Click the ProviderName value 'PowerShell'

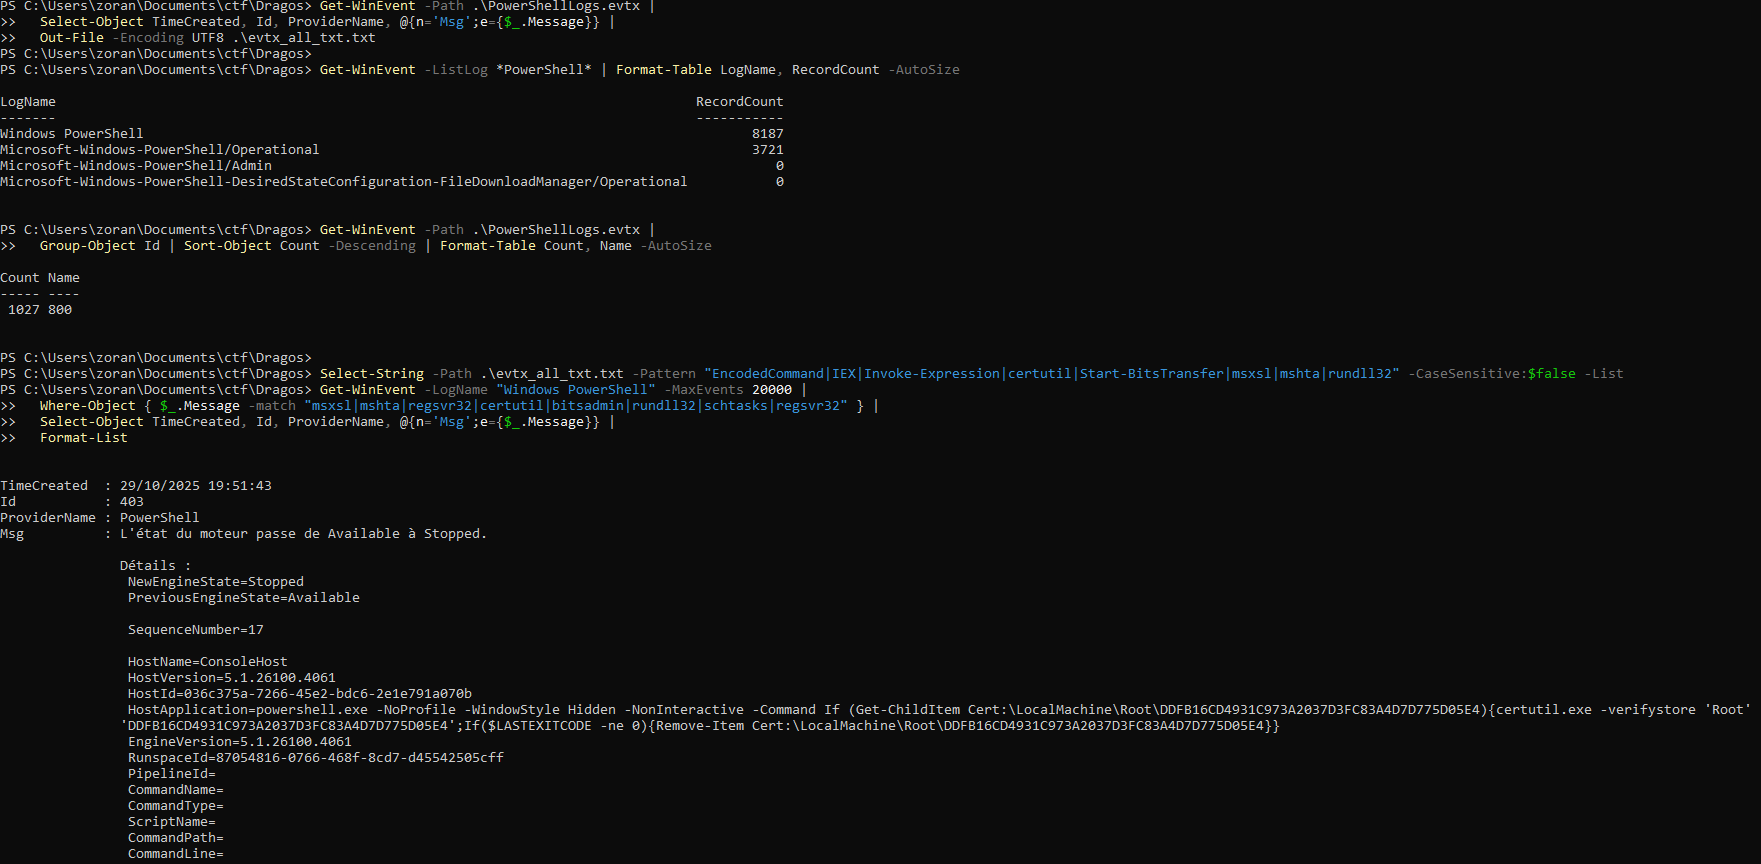(x=160, y=517)
